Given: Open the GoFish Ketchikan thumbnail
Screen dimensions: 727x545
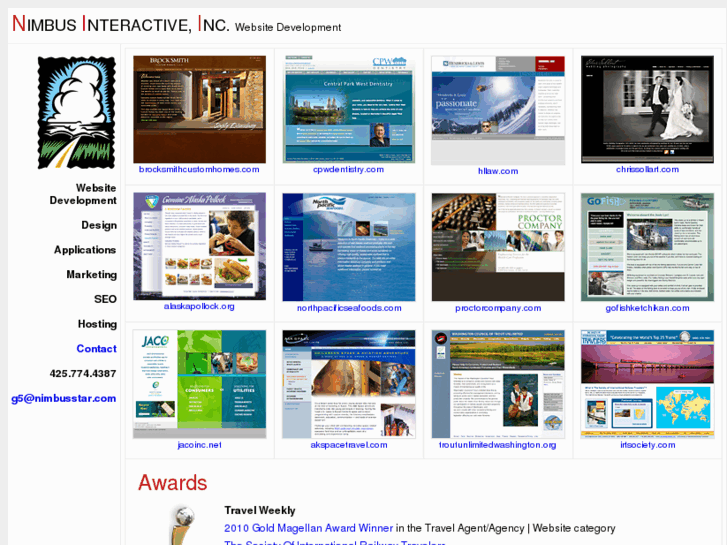Looking at the screenshot, I should point(647,247).
